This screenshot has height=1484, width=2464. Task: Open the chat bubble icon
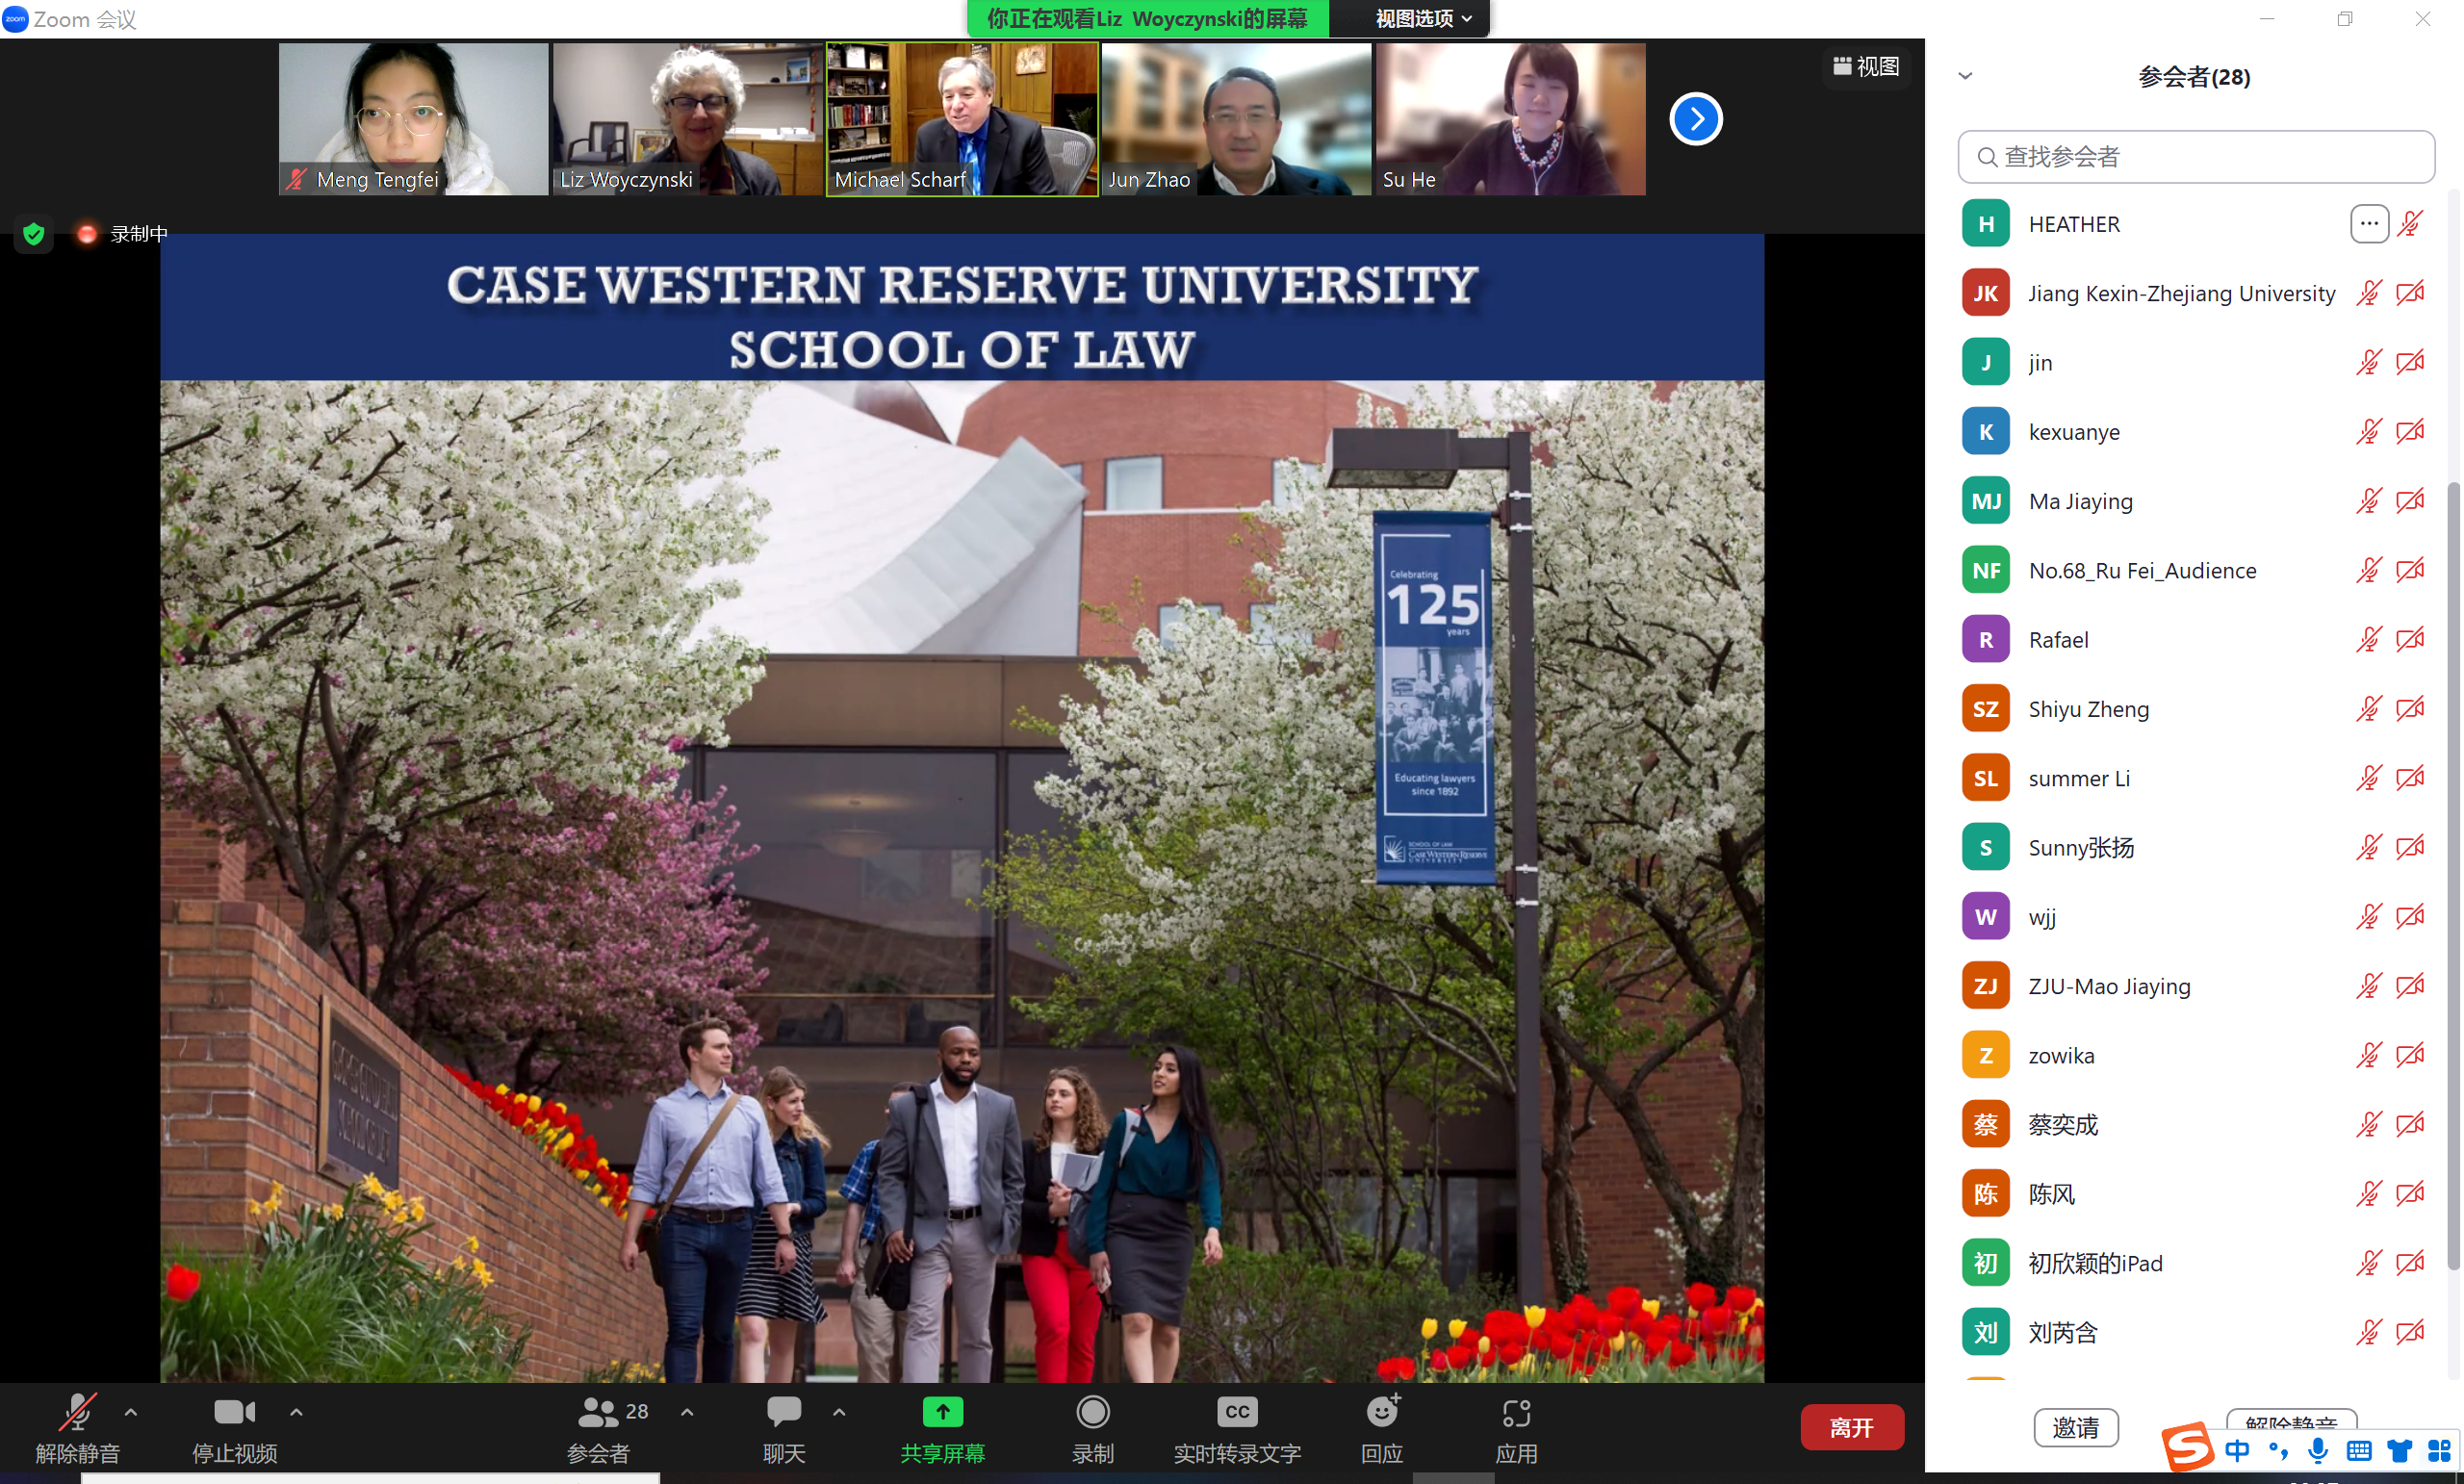point(784,1412)
